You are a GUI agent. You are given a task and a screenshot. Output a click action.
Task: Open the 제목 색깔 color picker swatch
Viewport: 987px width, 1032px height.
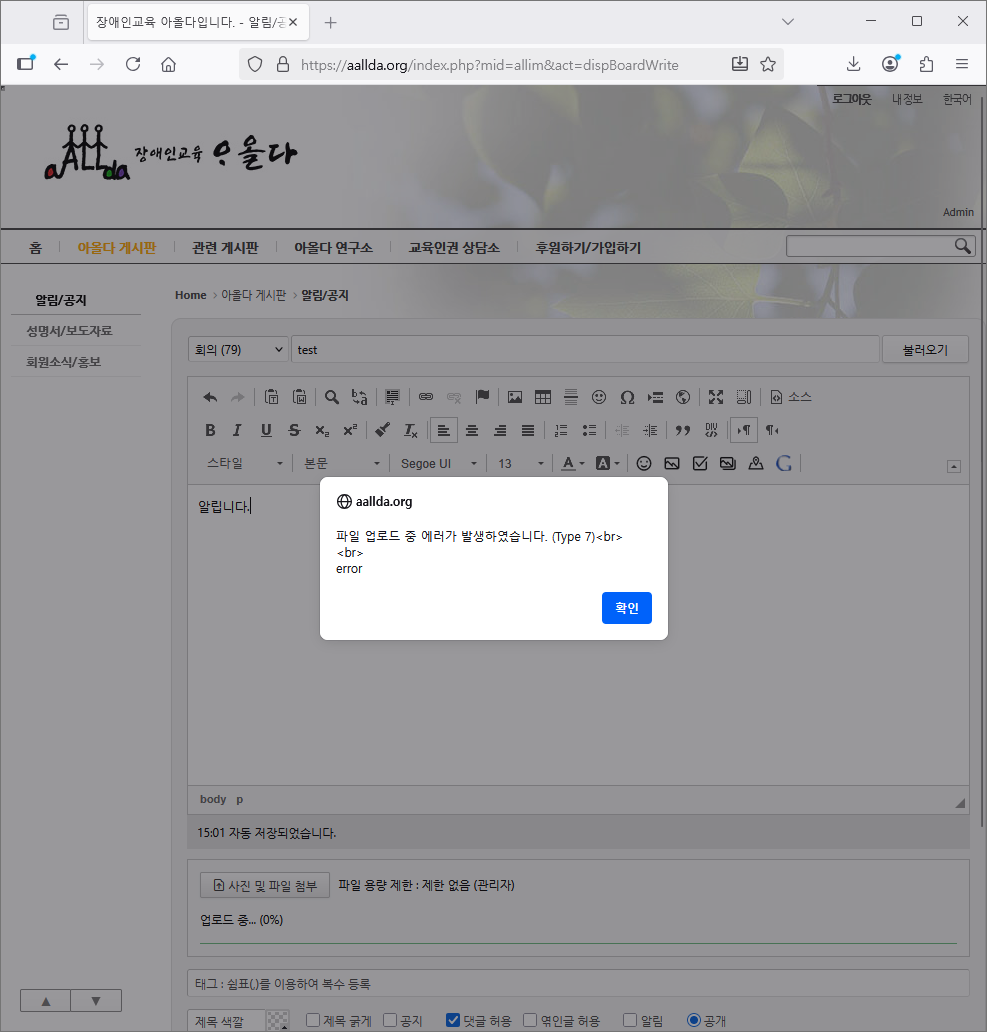click(x=277, y=1020)
